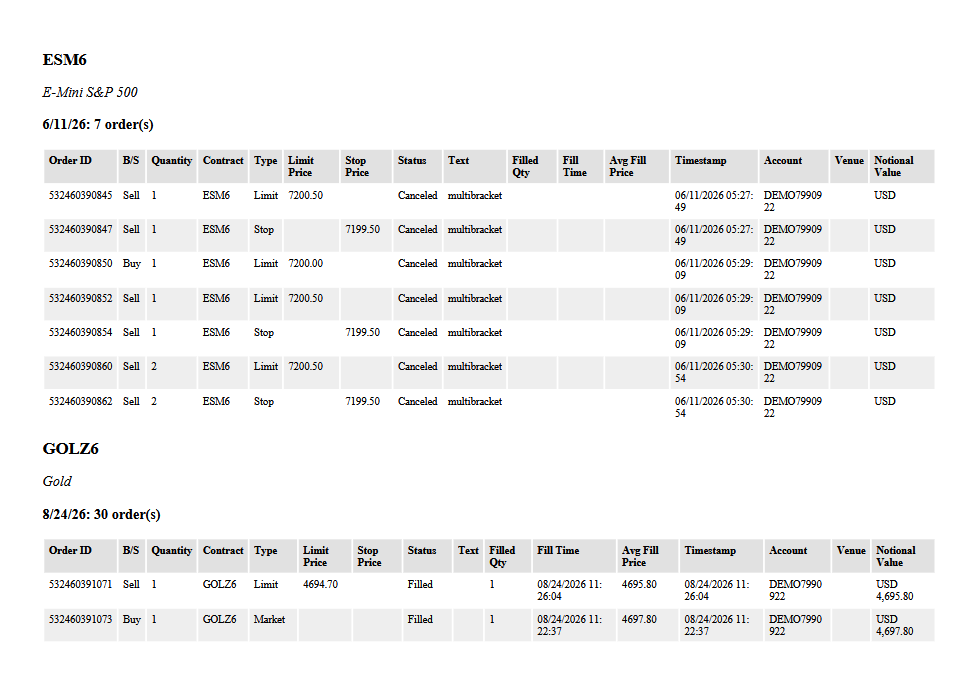Select the Gold subtitle text
The image size is (970, 679).
click(x=57, y=481)
